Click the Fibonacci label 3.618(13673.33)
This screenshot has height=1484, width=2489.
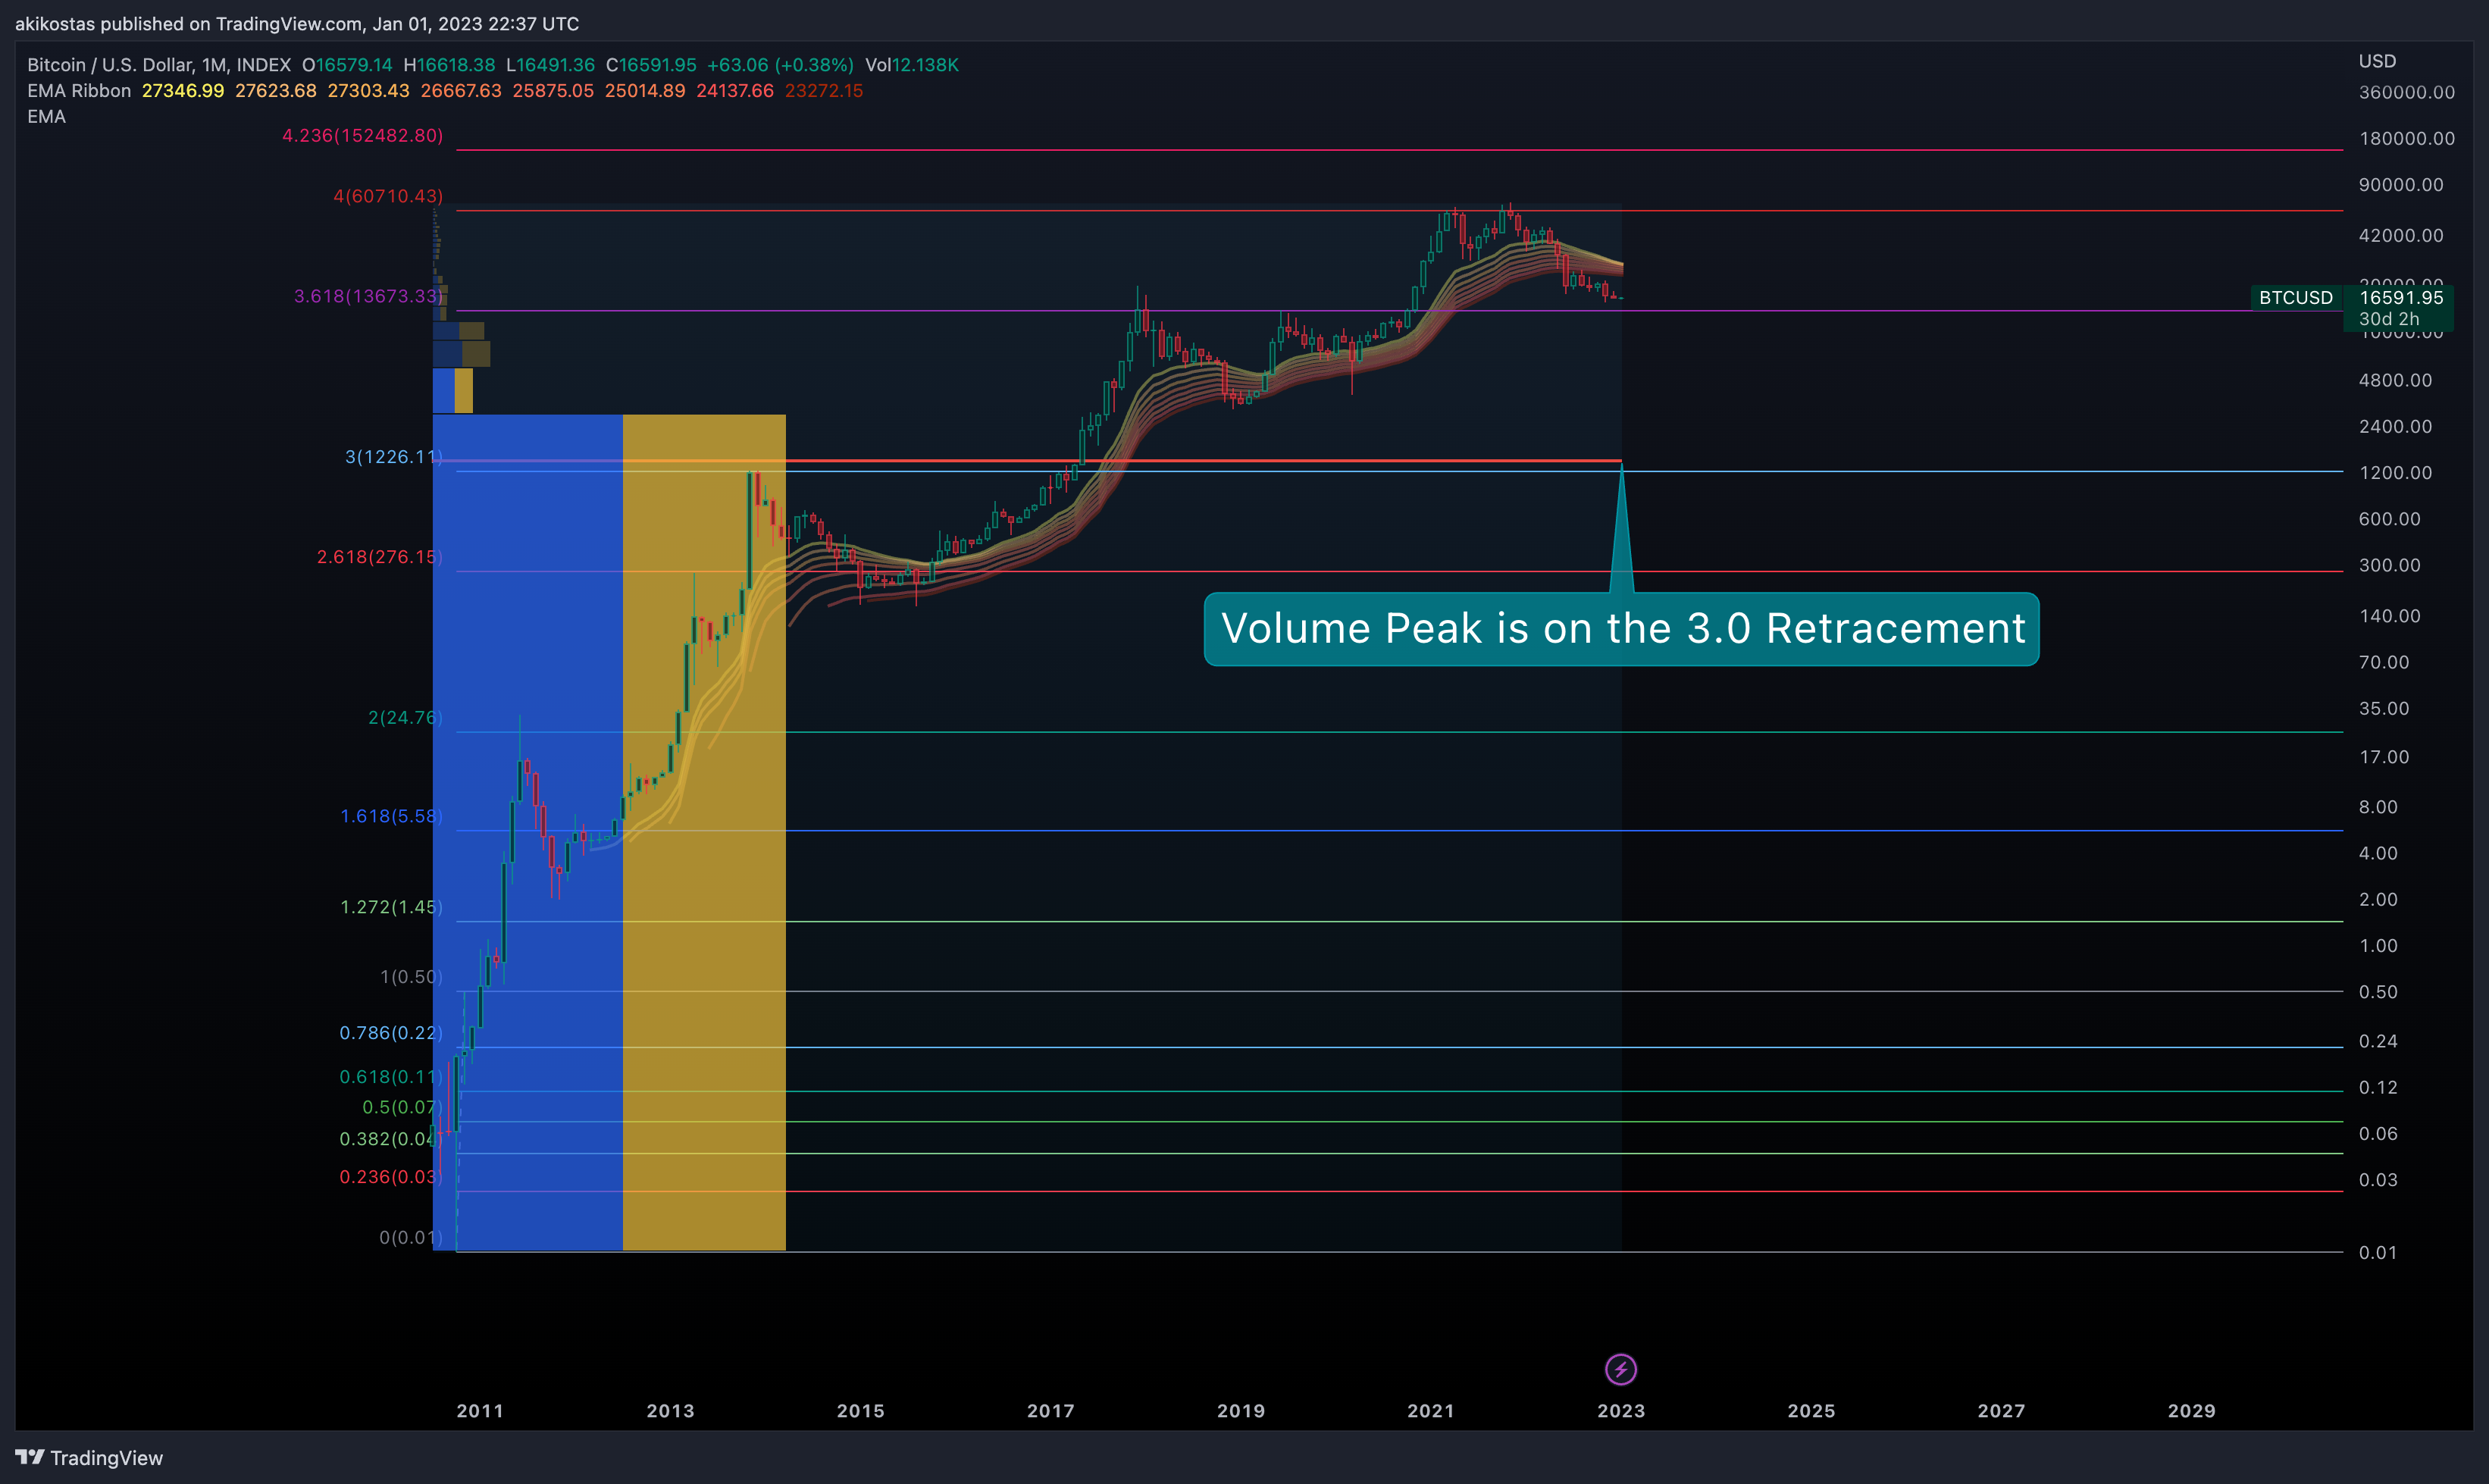pos(368,296)
